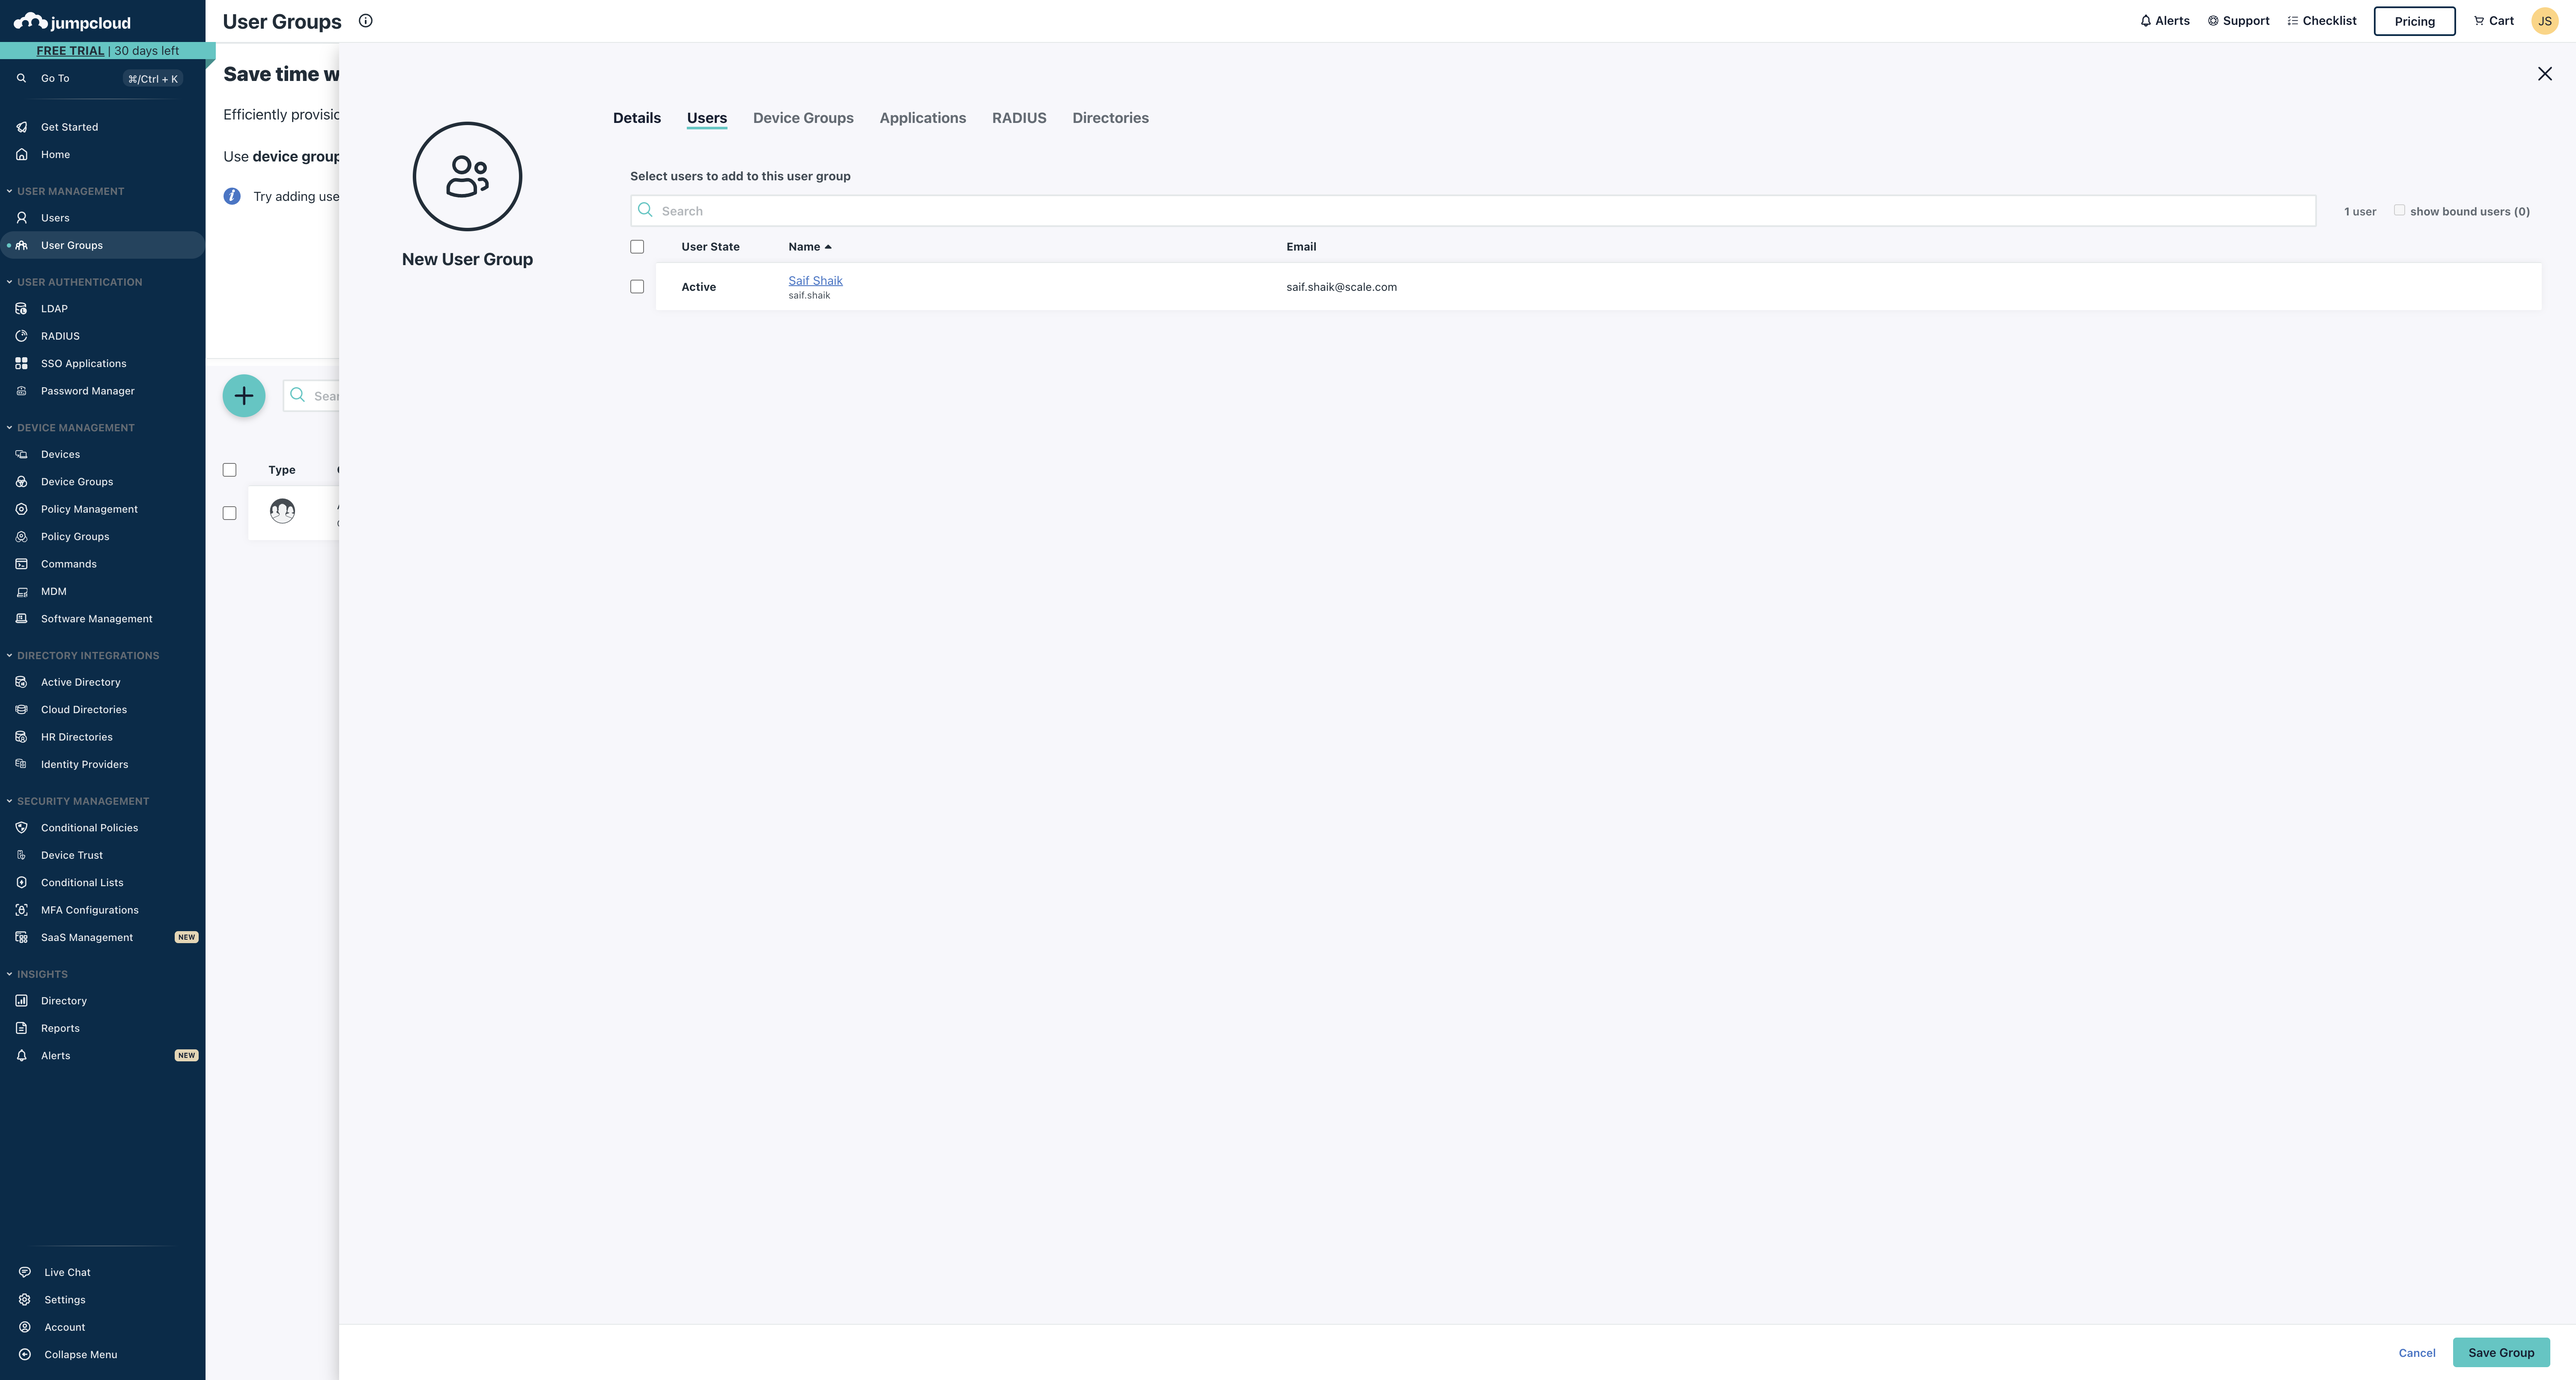Click the MFA Configurations icon
Image resolution: width=2576 pixels, height=1380 pixels.
21,910
